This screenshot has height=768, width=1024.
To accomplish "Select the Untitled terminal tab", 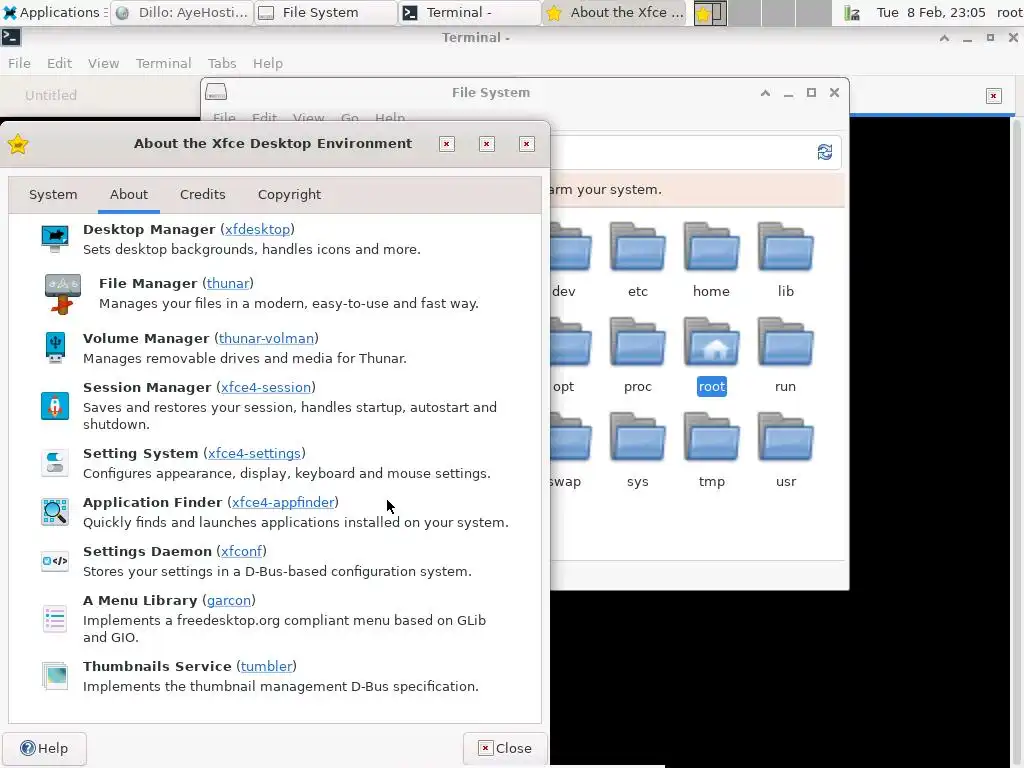I will 51,95.
